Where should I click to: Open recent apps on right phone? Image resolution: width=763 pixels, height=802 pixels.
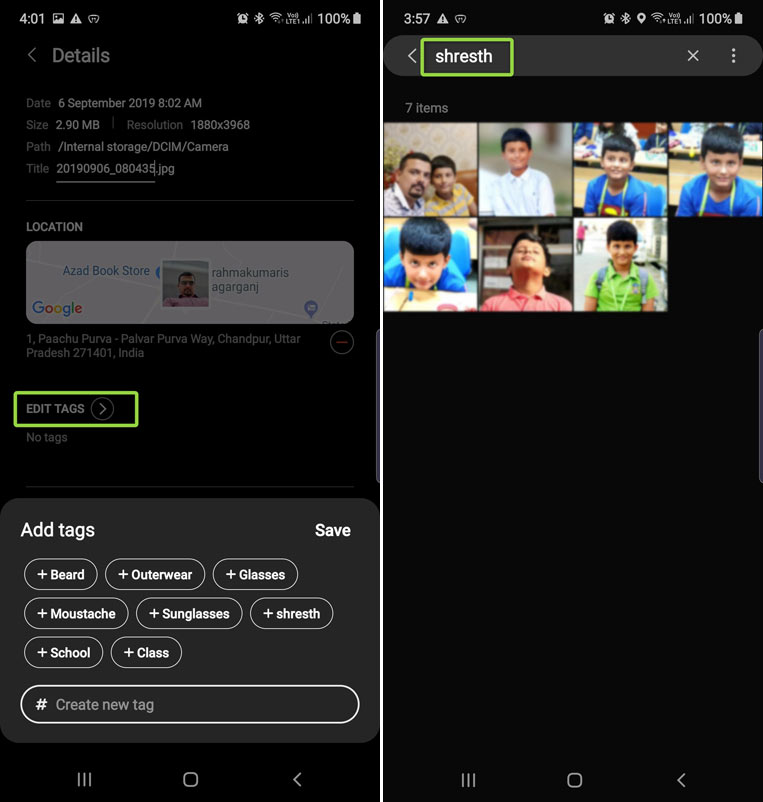pos(468,780)
